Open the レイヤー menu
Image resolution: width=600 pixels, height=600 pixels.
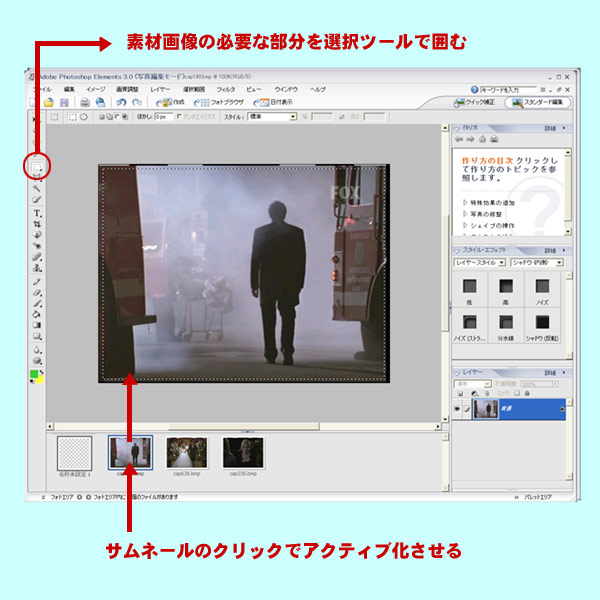pos(160,90)
